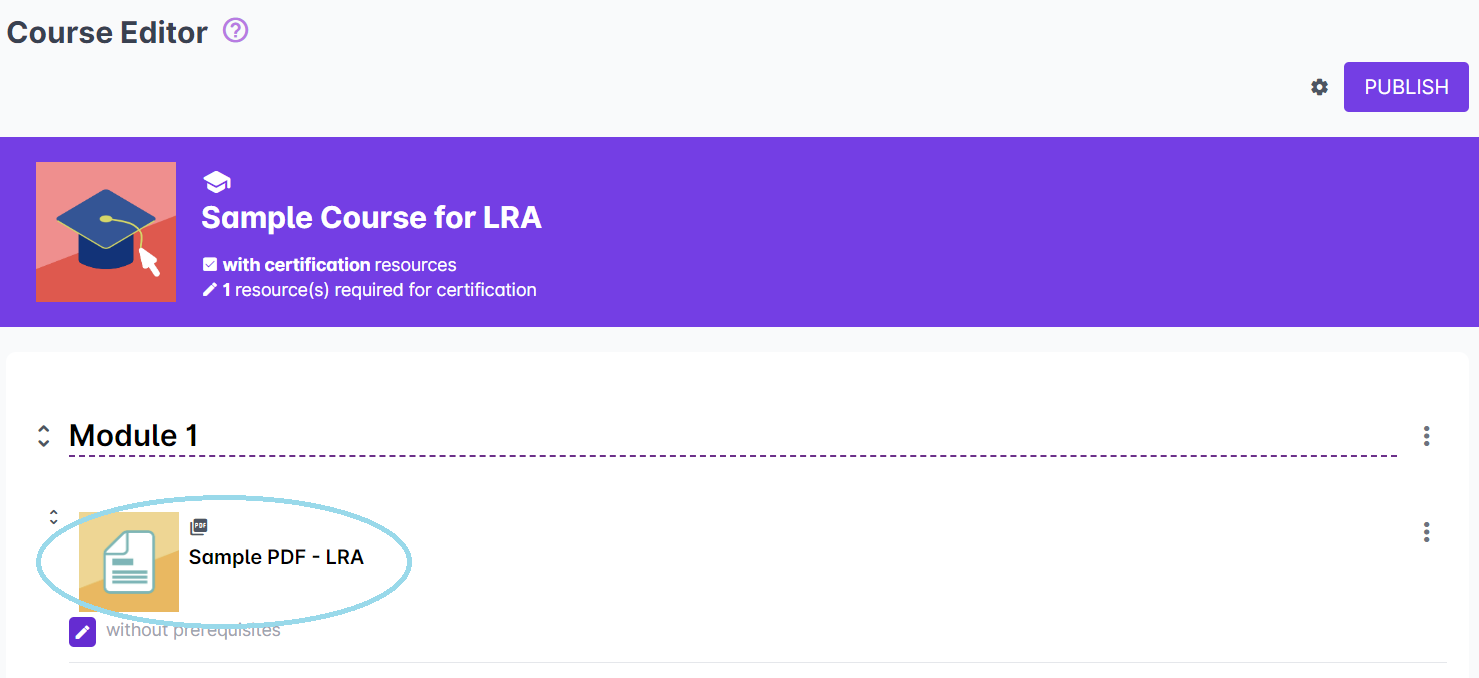
Task: Open the Sample PDF - LRA resource title
Action: pyautogui.click(x=276, y=557)
